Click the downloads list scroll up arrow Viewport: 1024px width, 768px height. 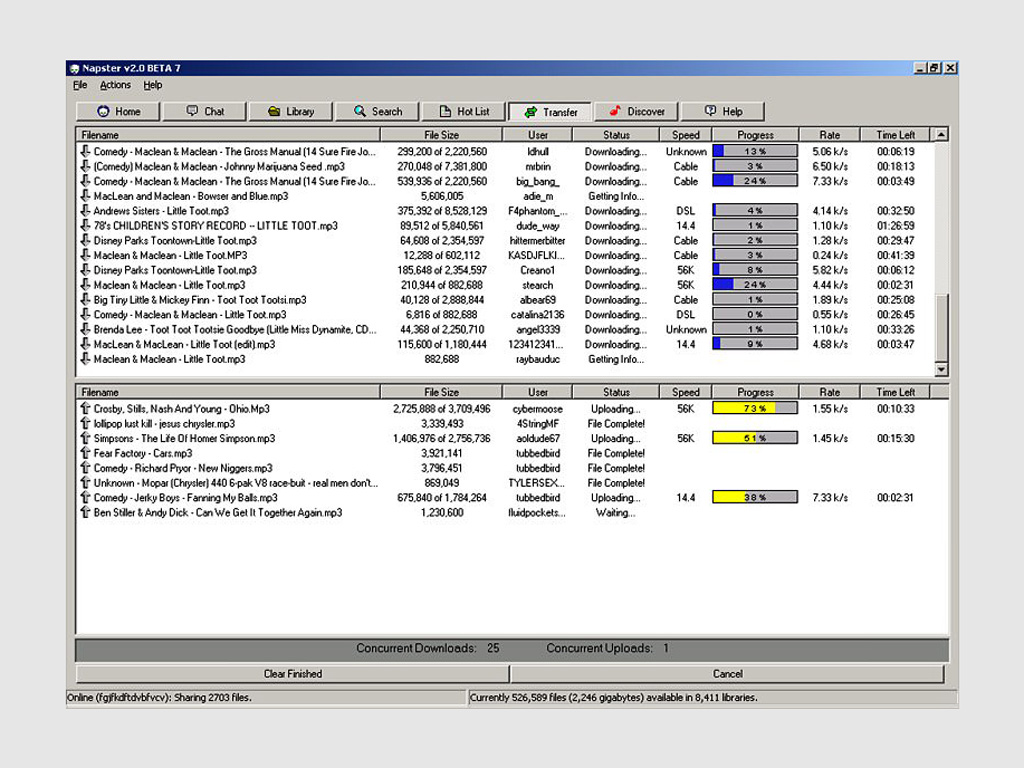tap(941, 135)
